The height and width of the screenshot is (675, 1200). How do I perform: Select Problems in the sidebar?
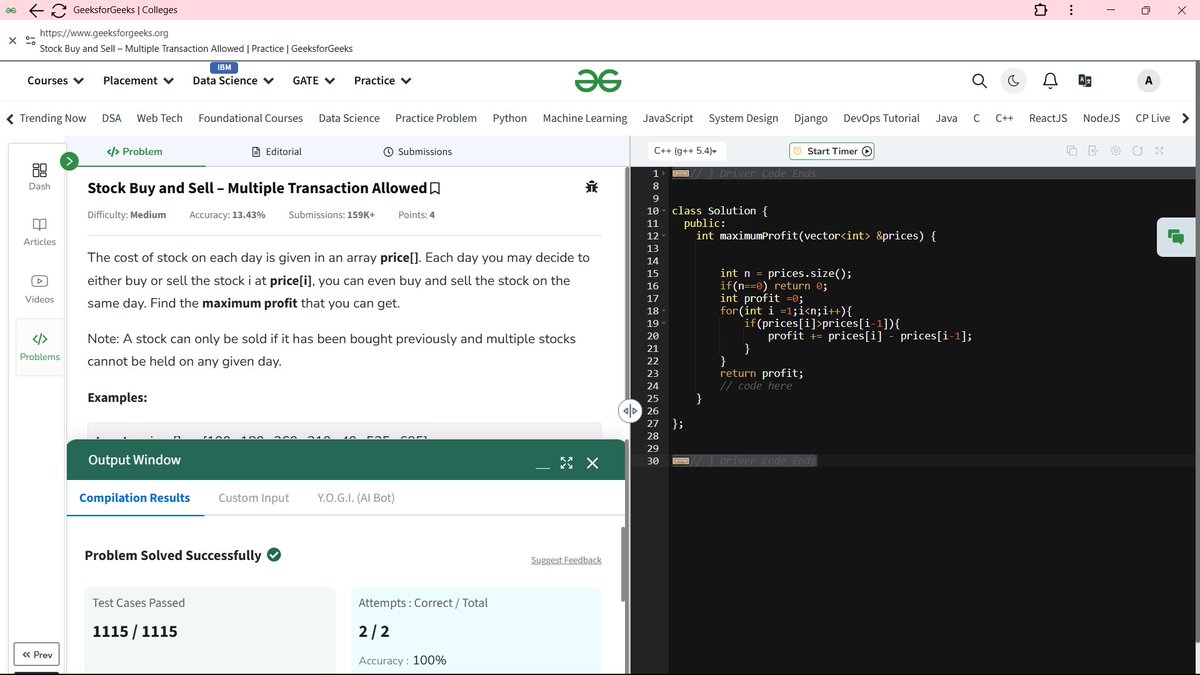39,346
